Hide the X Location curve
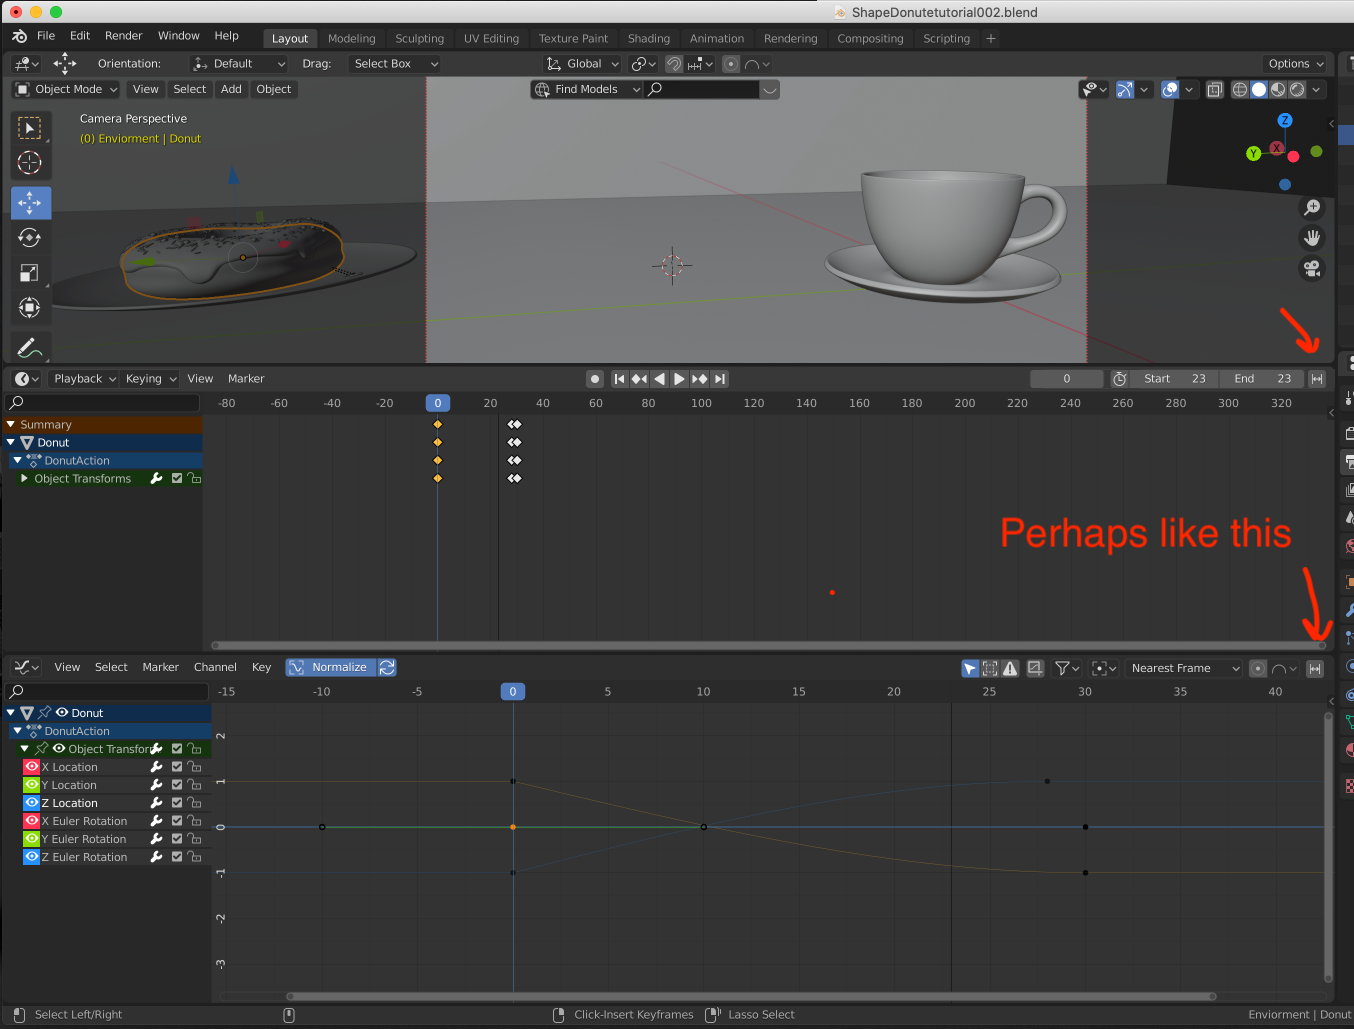The height and width of the screenshot is (1029, 1354). click(x=32, y=767)
